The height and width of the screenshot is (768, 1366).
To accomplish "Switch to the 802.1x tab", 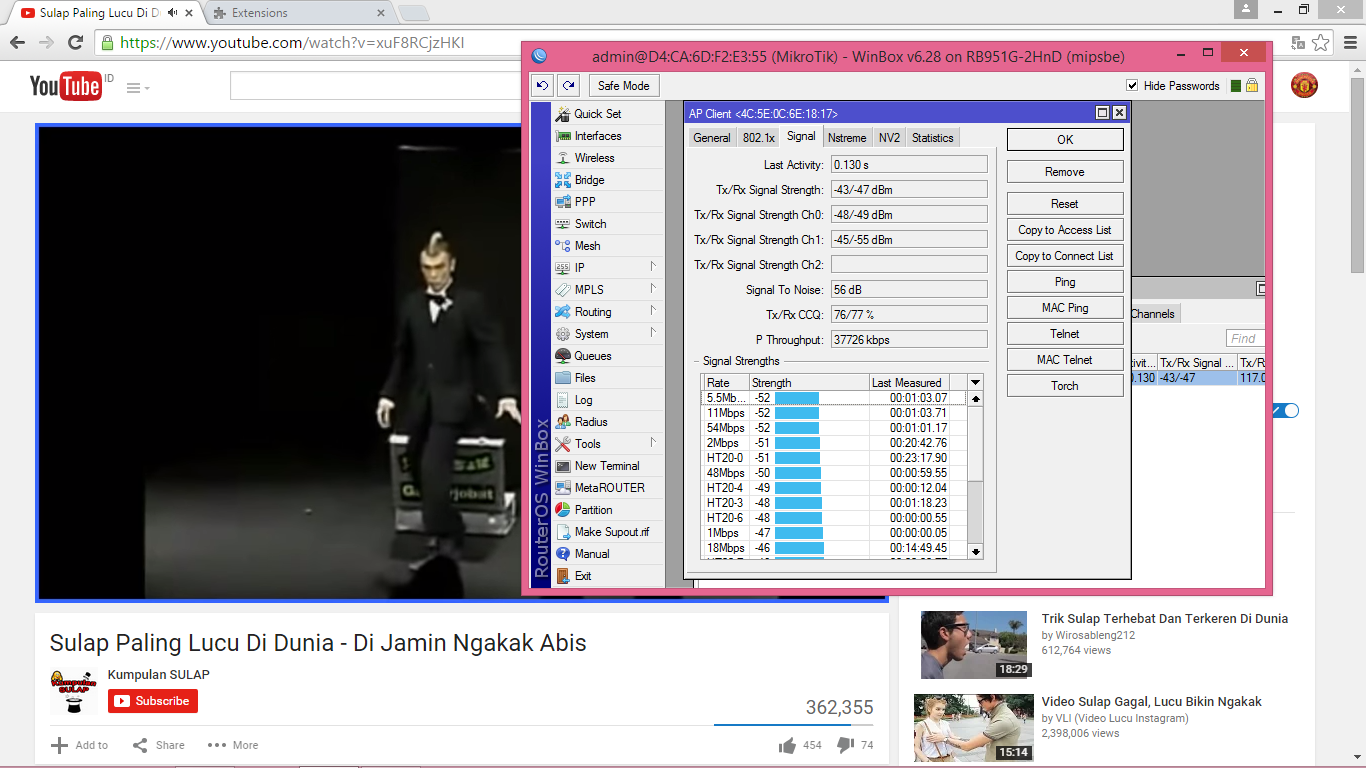I will (x=759, y=138).
